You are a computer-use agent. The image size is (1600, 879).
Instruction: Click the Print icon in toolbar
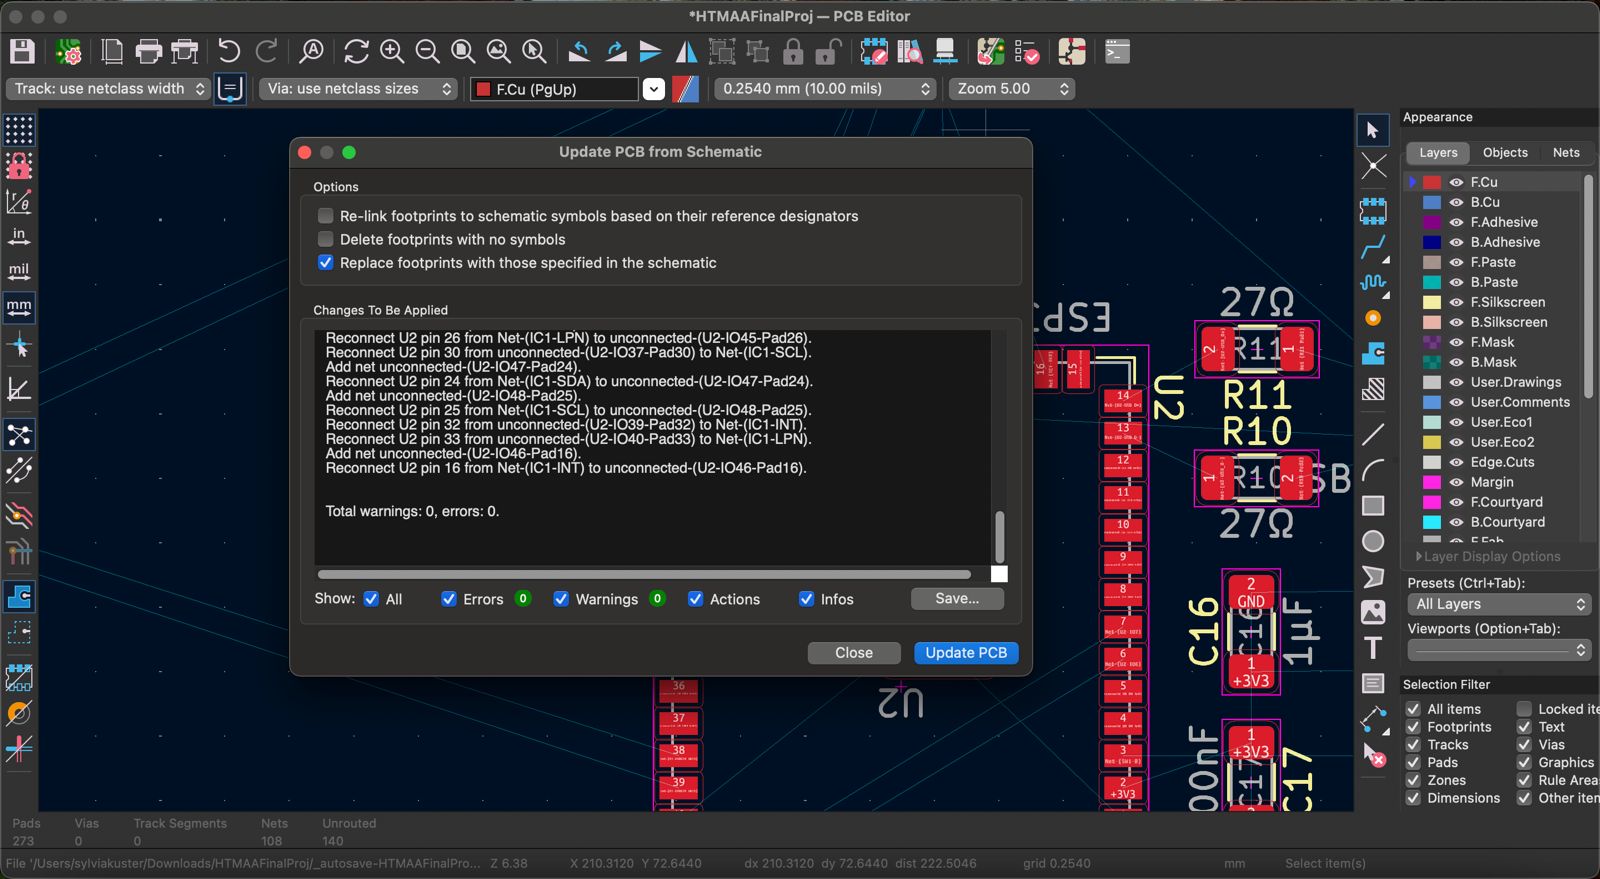coord(148,52)
